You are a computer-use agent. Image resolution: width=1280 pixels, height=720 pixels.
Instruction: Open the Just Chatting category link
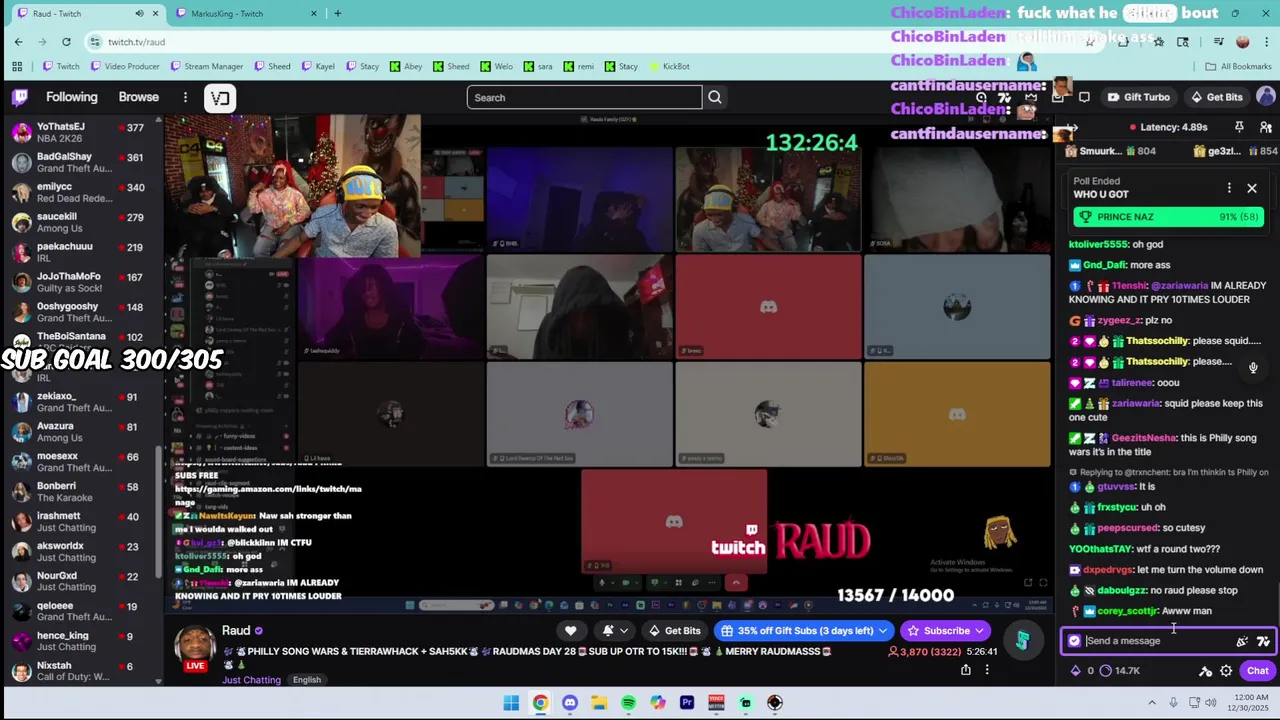[x=251, y=680]
